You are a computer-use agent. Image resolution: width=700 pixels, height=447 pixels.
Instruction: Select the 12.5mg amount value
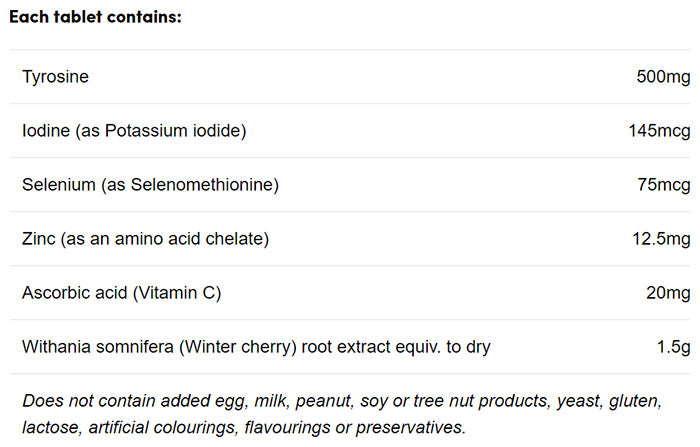[658, 239]
